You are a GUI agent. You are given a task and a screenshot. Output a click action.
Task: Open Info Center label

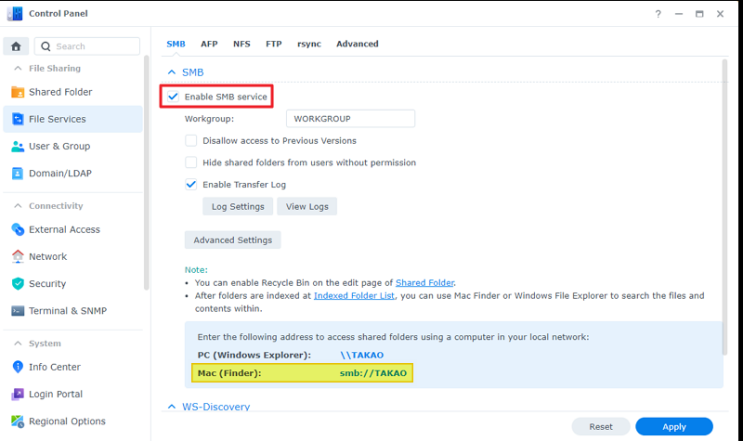click(54, 367)
